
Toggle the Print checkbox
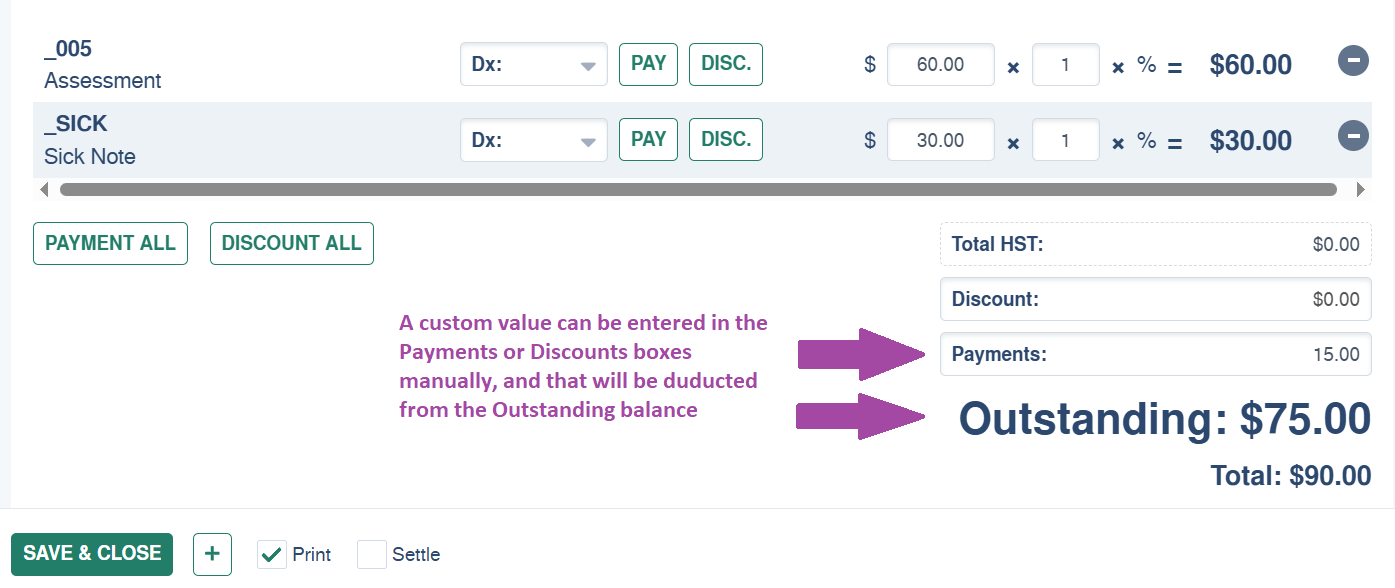(x=272, y=554)
